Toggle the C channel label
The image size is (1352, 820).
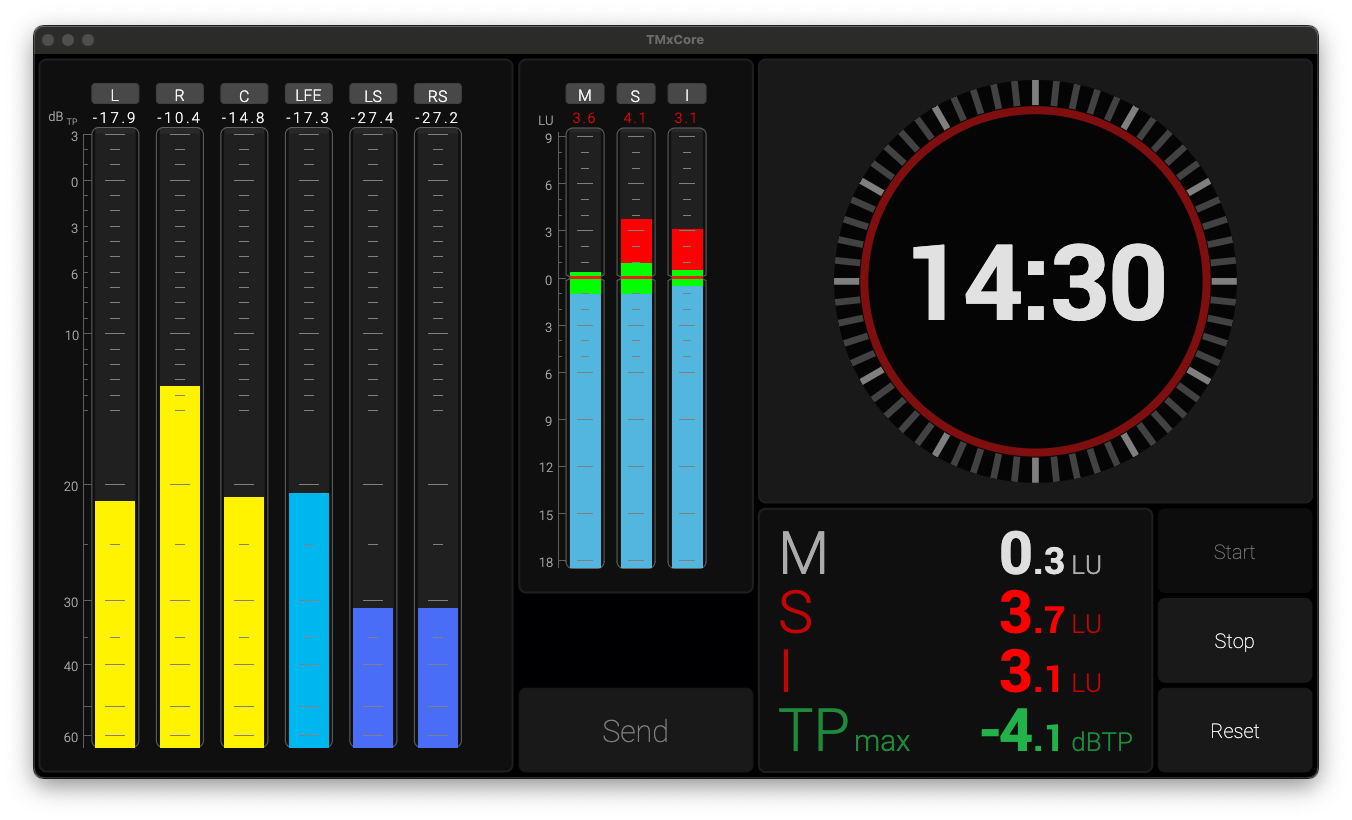(x=244, y=95)
